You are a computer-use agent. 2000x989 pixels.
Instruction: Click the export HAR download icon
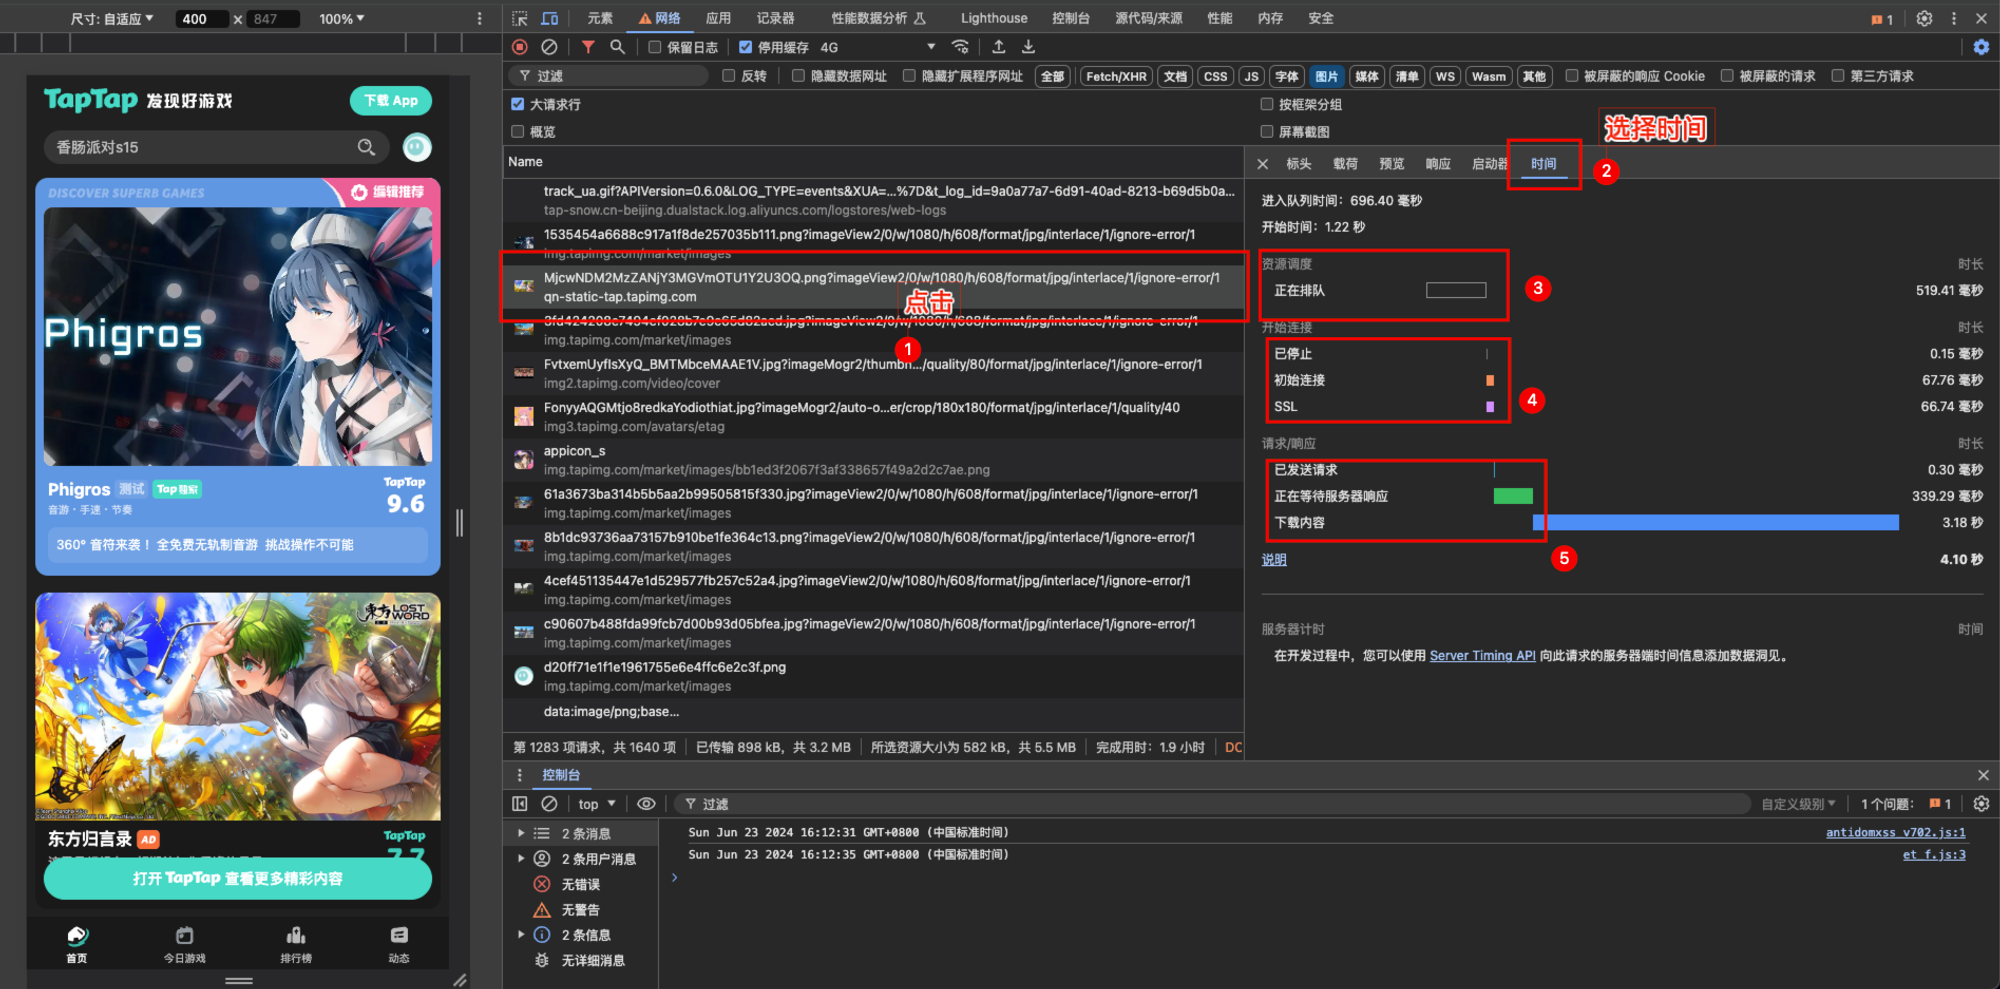pyautogui.click(x=1028, y=47)
